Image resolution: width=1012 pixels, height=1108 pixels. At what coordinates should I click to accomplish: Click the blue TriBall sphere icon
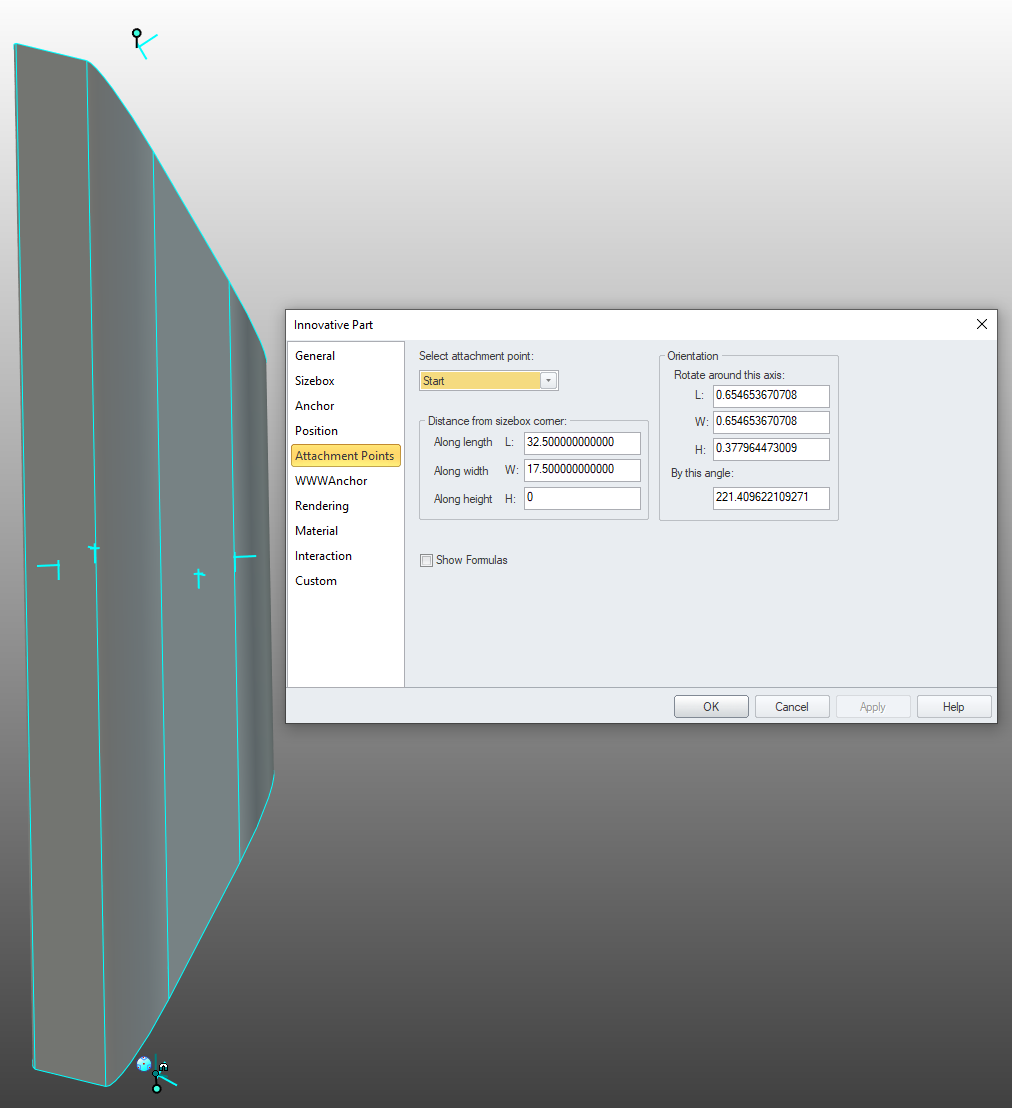(143, 1063)
